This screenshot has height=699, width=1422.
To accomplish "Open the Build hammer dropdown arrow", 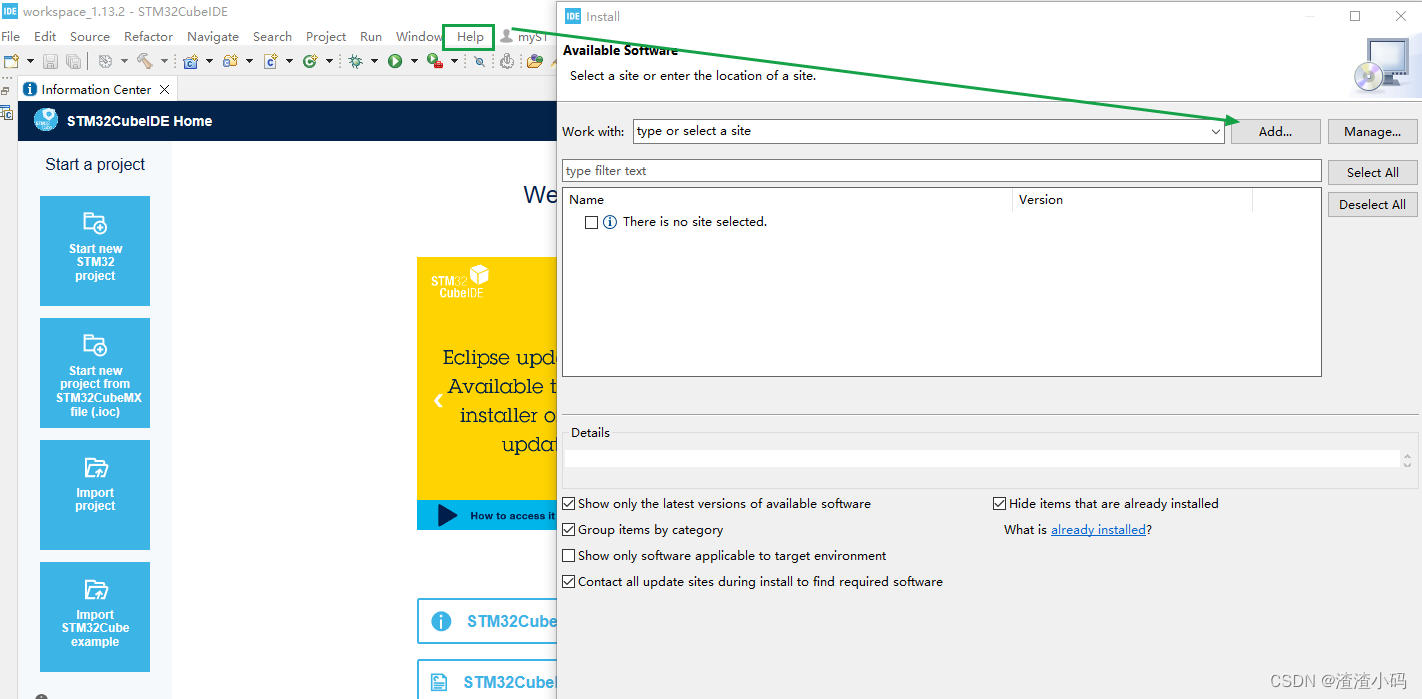I will pyautogui.click(x=164, y=61).
